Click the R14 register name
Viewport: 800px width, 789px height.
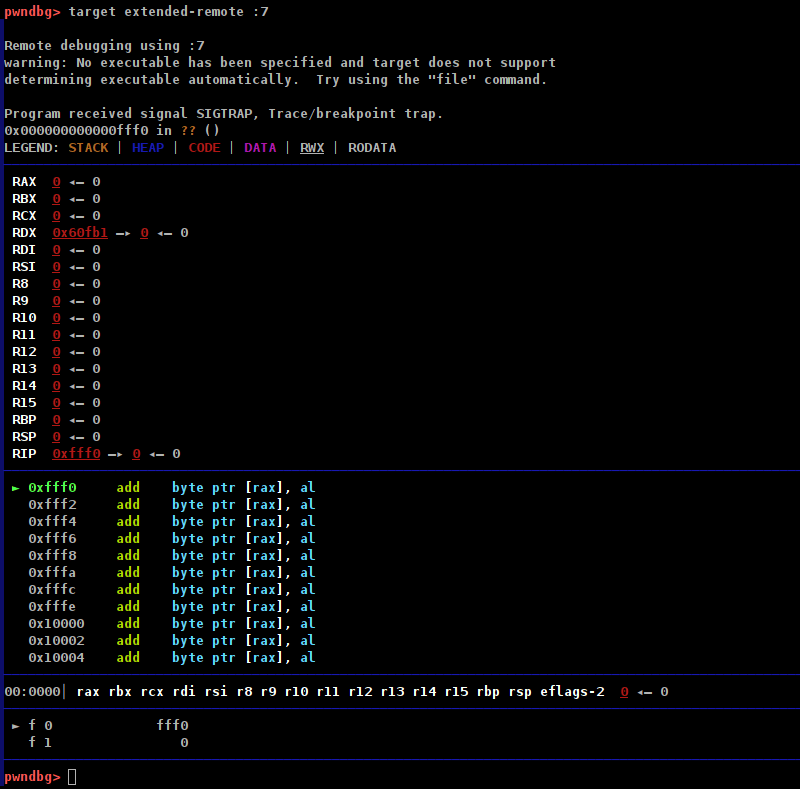pos(24,386)
